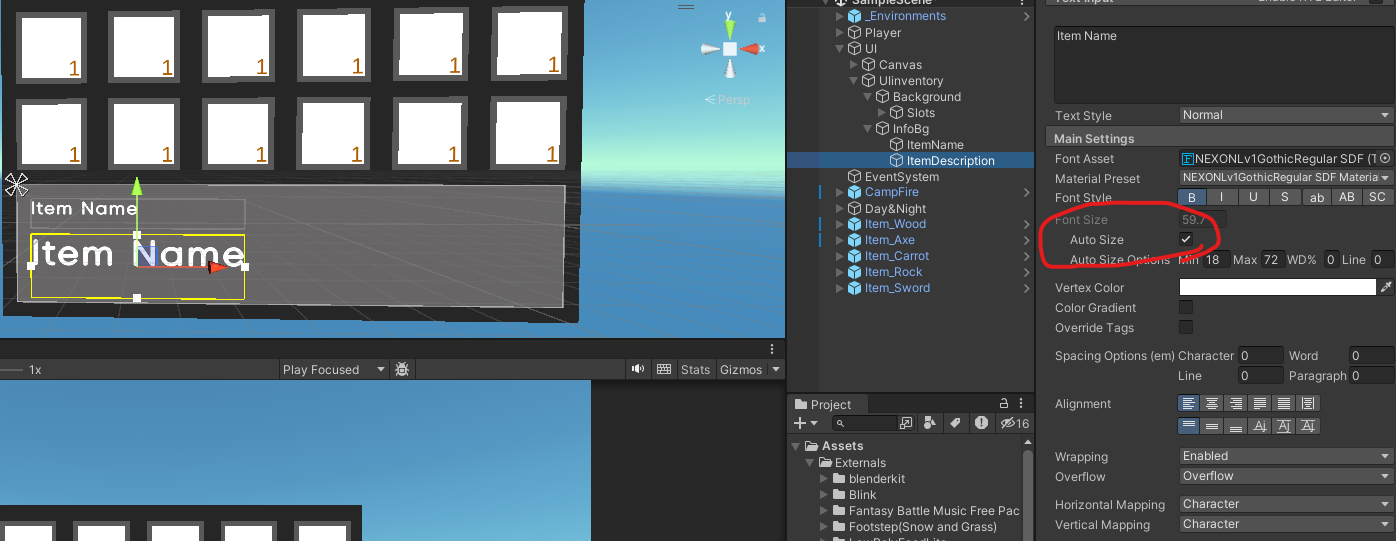1396x541 pixels.
Task: Click the Text Input area
Action: [1224, 64]
